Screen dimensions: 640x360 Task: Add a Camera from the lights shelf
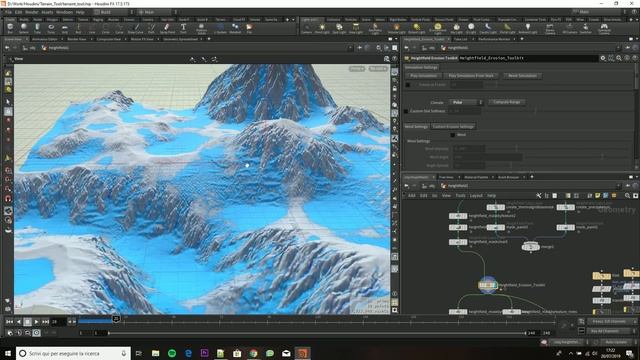click(x=307, y=28)
